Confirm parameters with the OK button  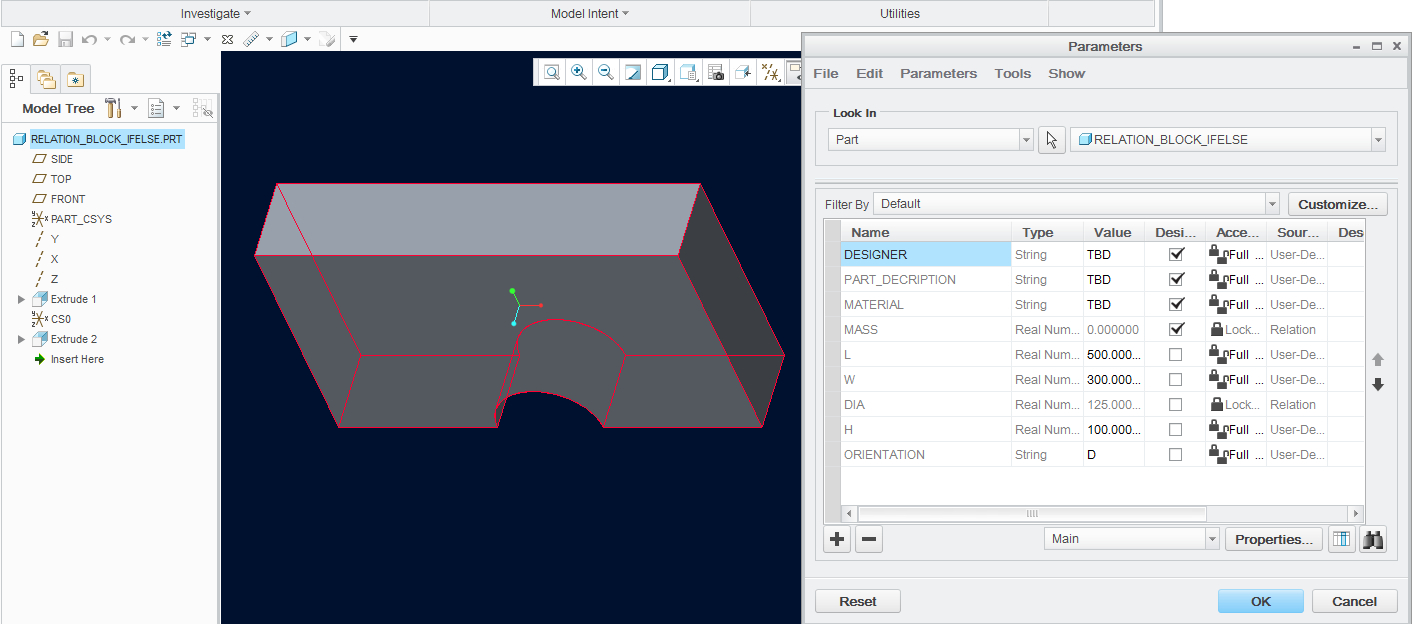(1260, 601)
